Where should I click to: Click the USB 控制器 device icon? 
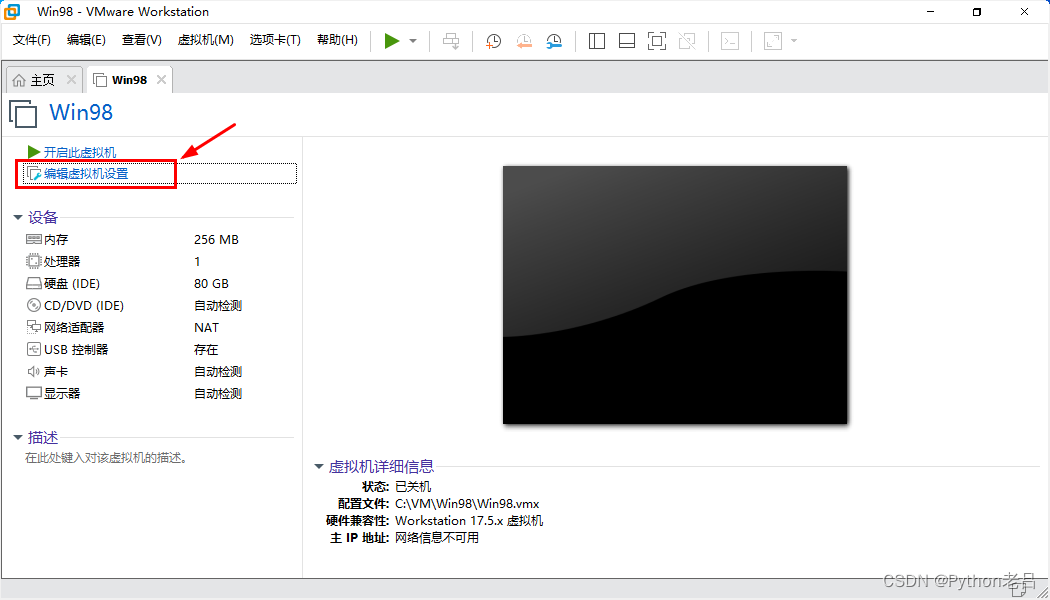[x=33, y=350]
